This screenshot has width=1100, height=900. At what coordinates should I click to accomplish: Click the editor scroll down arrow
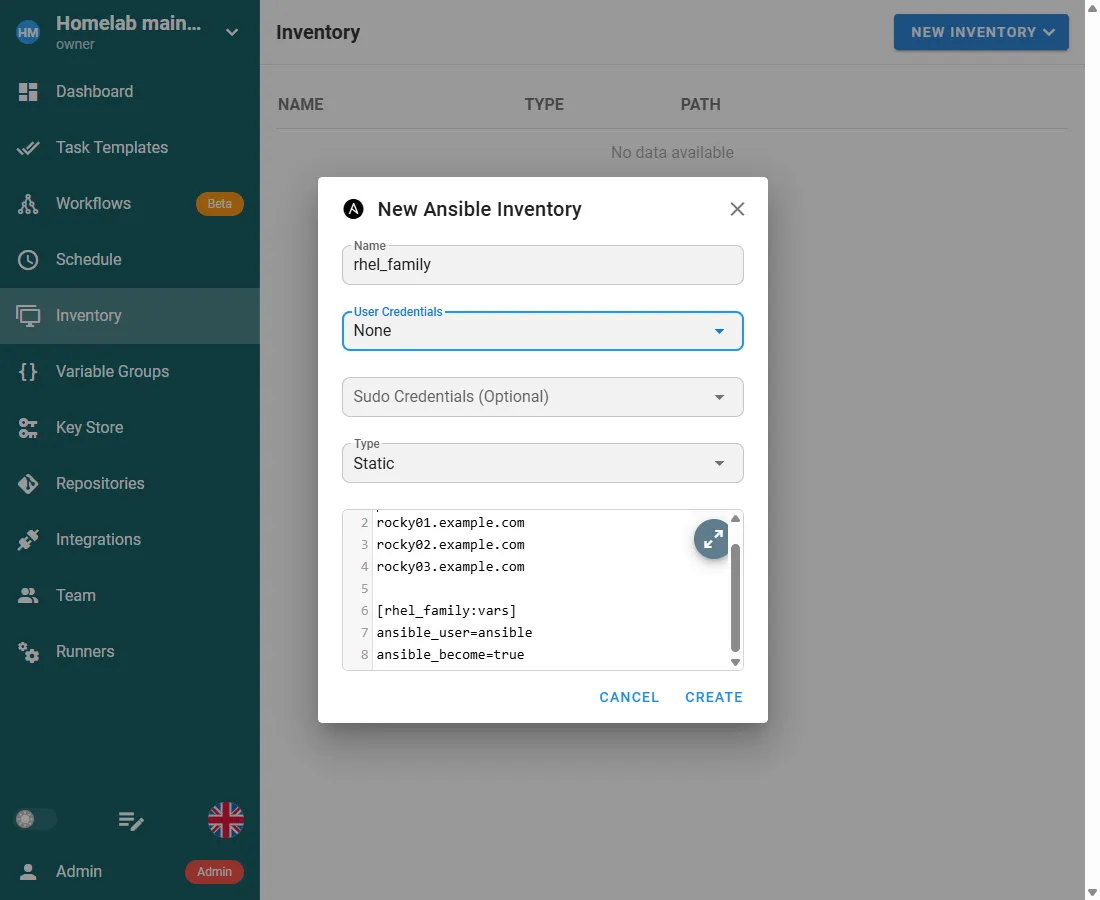[735, 662]
